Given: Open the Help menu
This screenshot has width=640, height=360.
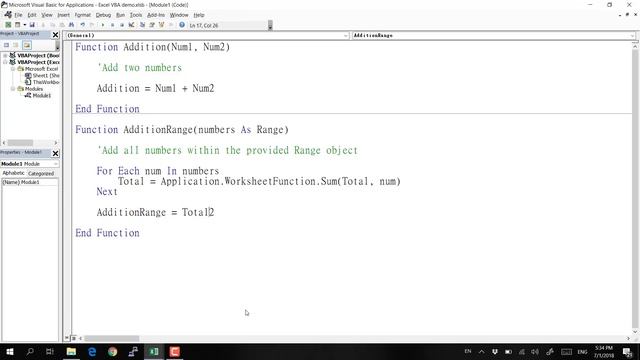Looking at the screenshot, I should click(199, 15).
